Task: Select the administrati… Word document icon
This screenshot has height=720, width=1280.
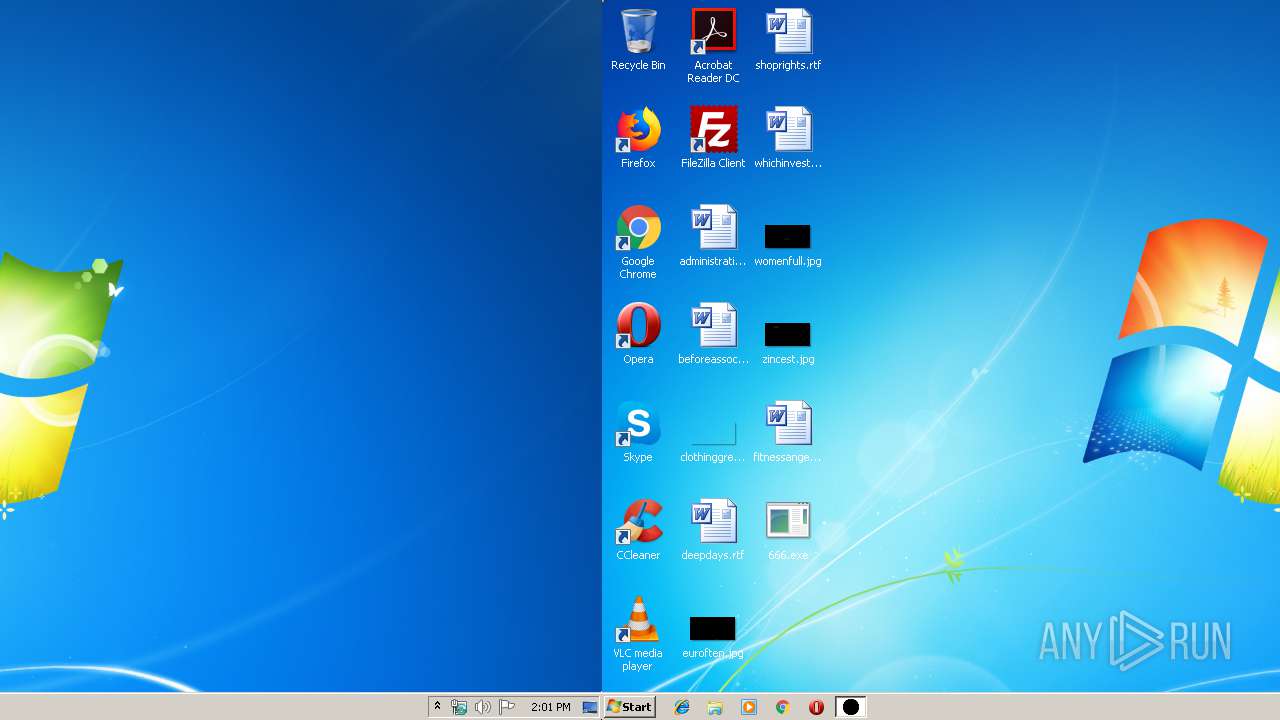Action: coord(713,236)
